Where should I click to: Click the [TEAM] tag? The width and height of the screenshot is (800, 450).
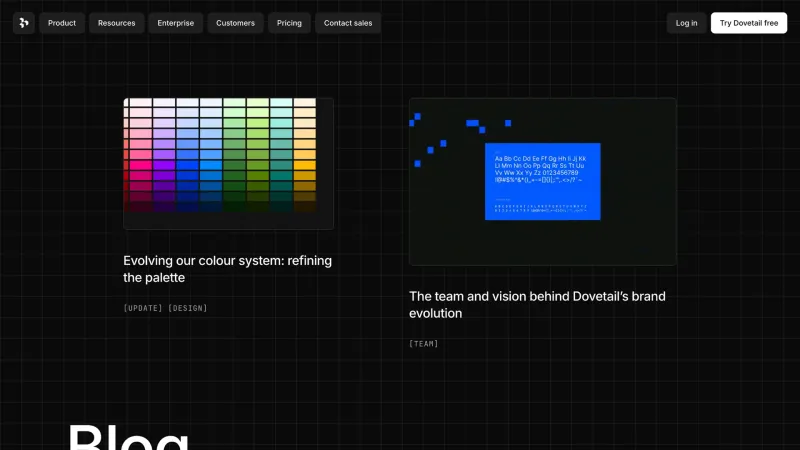point(423,344)
